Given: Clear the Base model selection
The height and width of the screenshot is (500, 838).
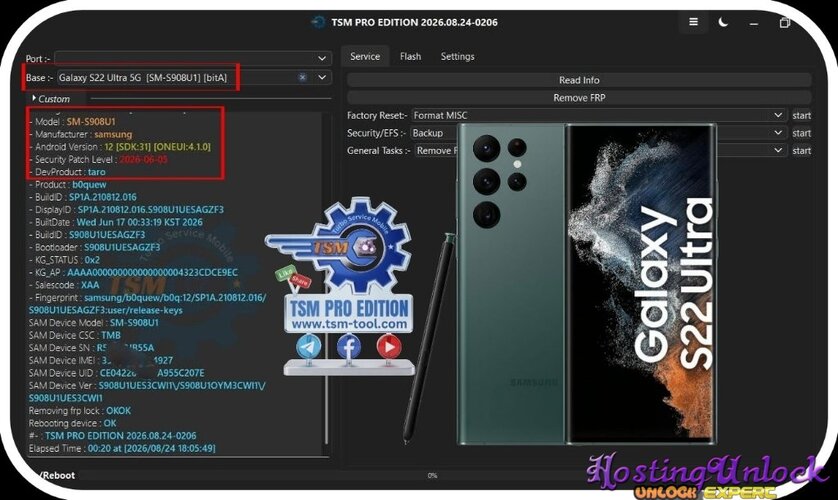Looking at the screenshot, I should point(302,77).
